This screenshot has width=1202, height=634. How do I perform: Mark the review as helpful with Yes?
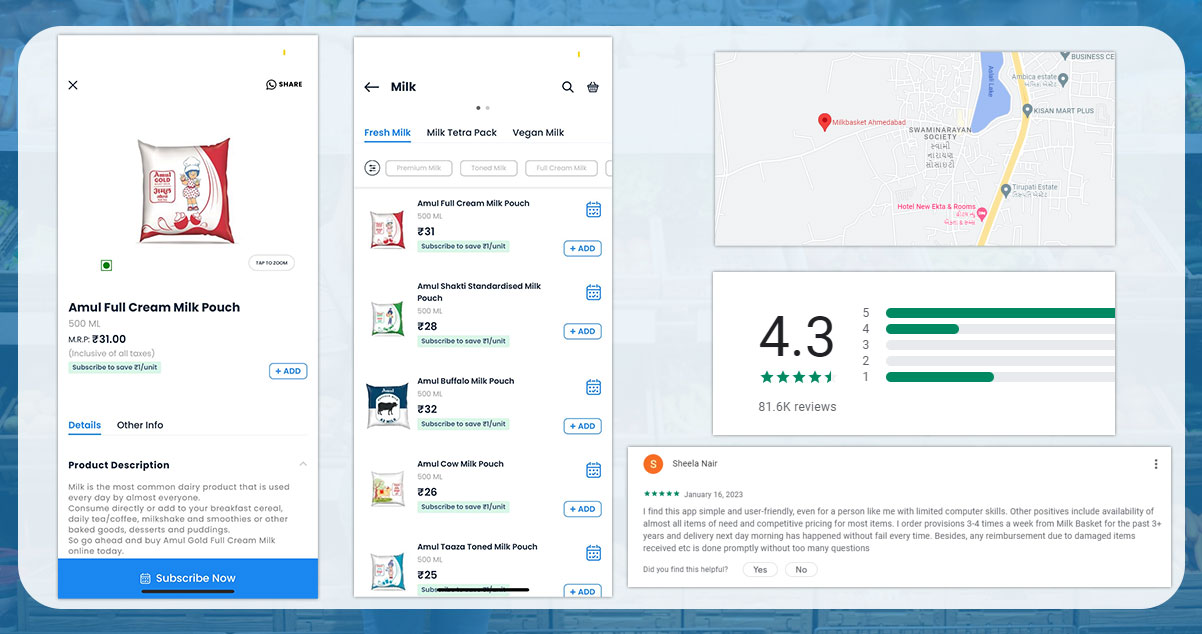(x=760, y=569)
